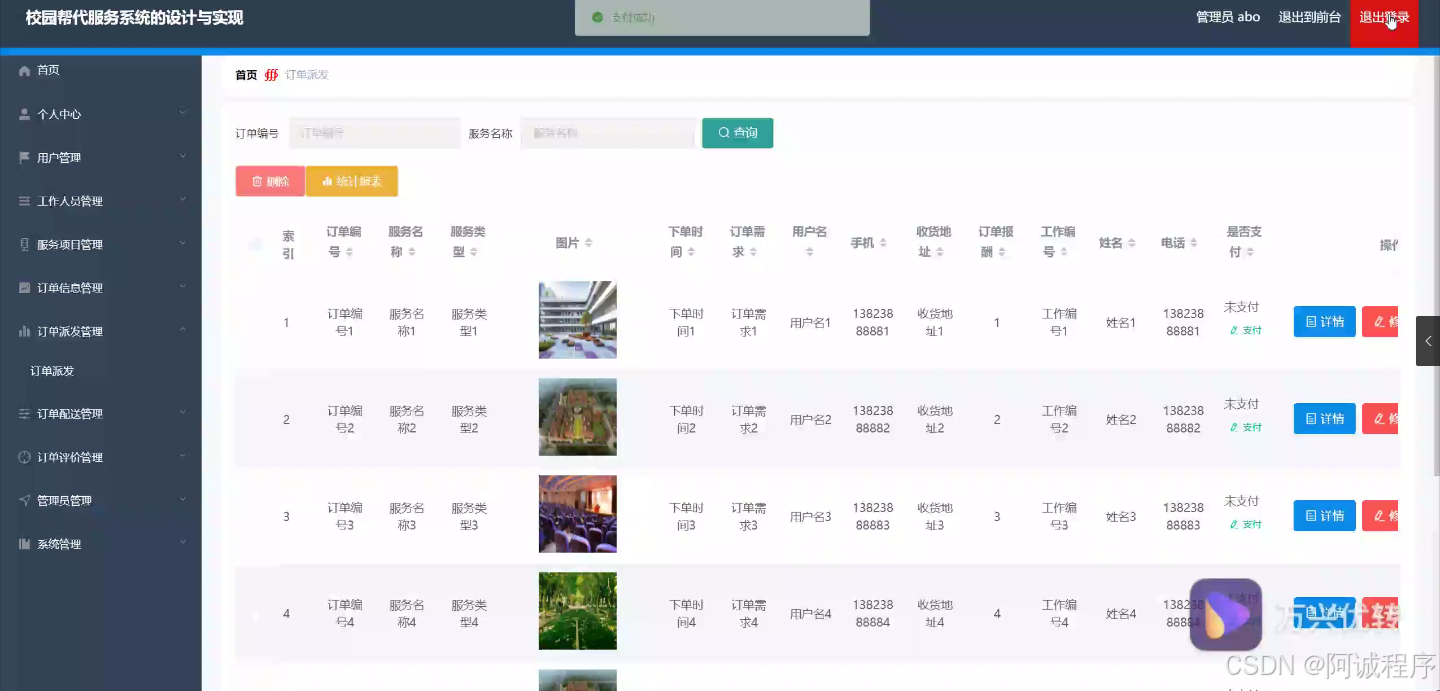Click the green 查询 search button
1440x691 pixels.
(737, 133)
